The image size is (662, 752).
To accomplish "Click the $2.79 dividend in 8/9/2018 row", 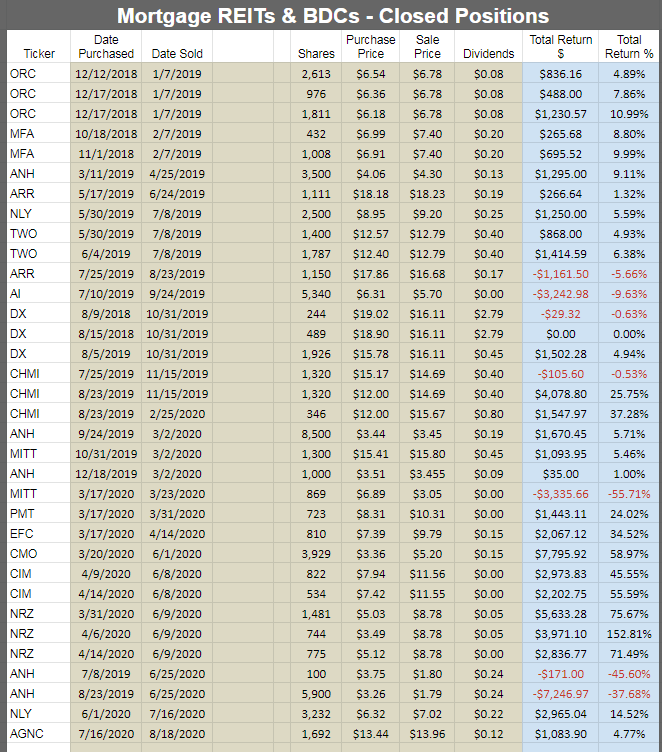I will pyautogui.click(x=488, y=314).
